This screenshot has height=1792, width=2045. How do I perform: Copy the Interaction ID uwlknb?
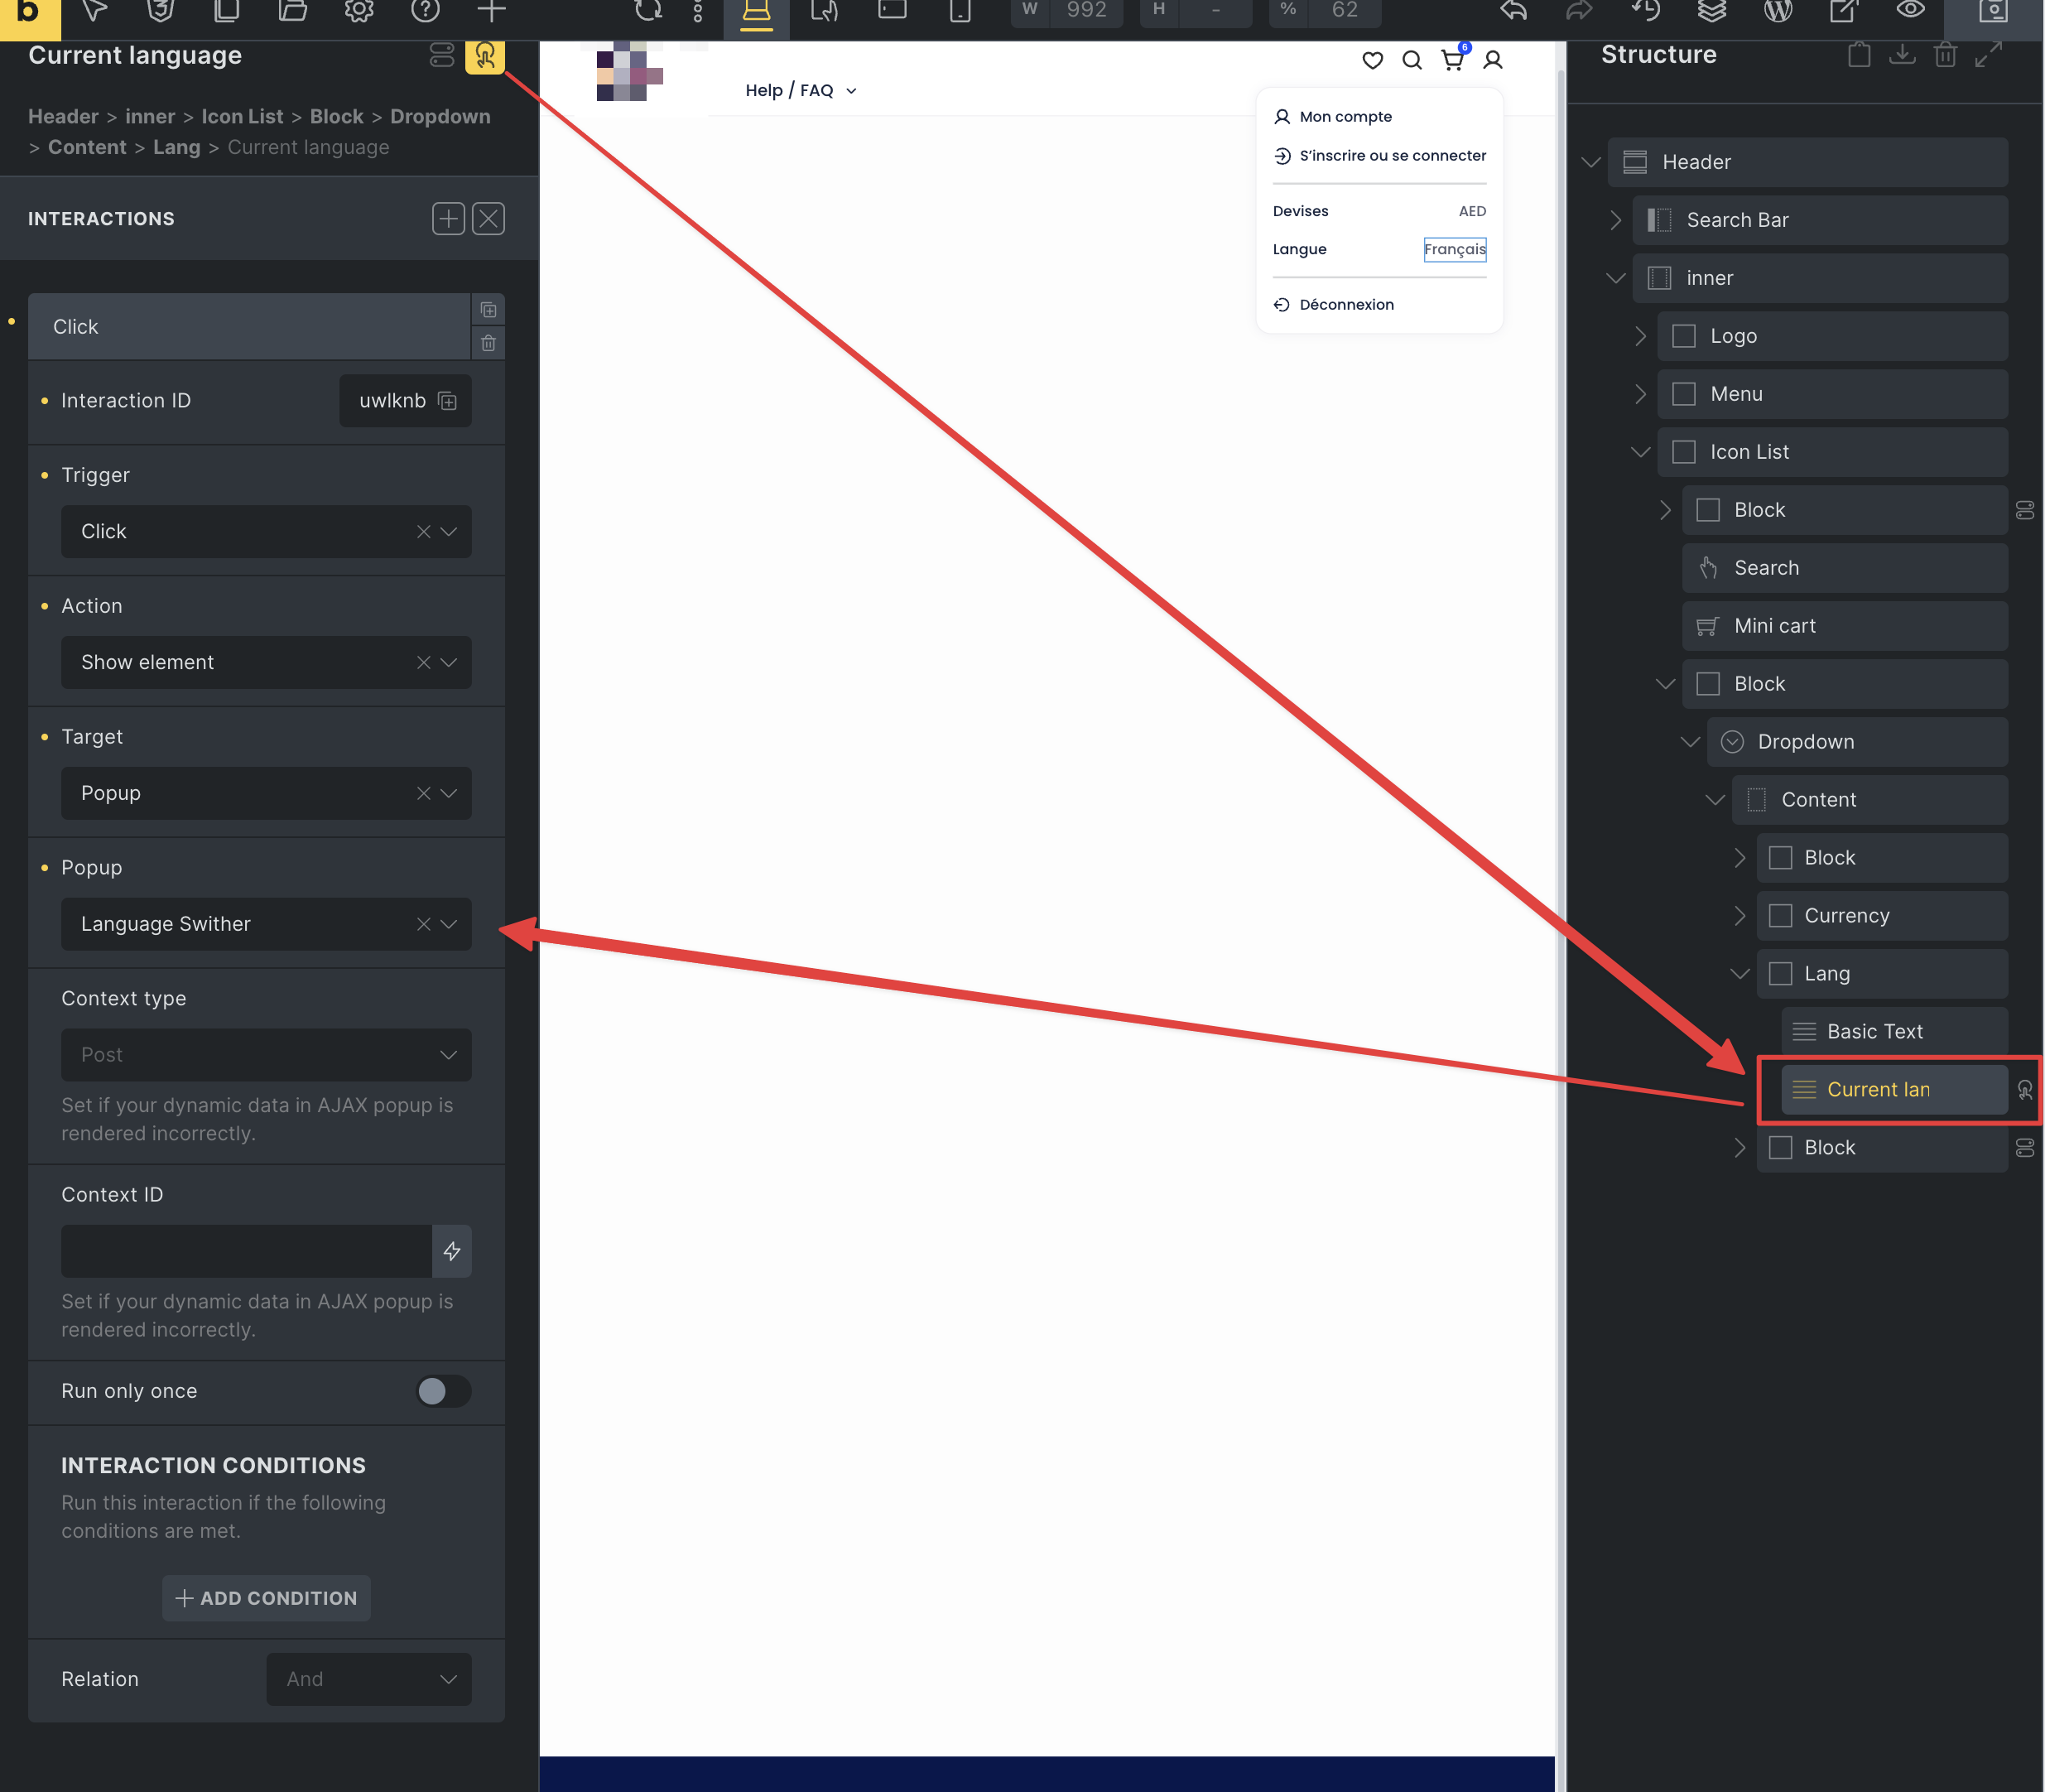point(448,401)
